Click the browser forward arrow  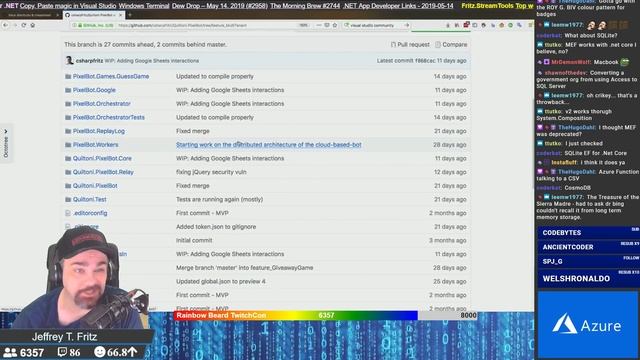tap(15, 25)
